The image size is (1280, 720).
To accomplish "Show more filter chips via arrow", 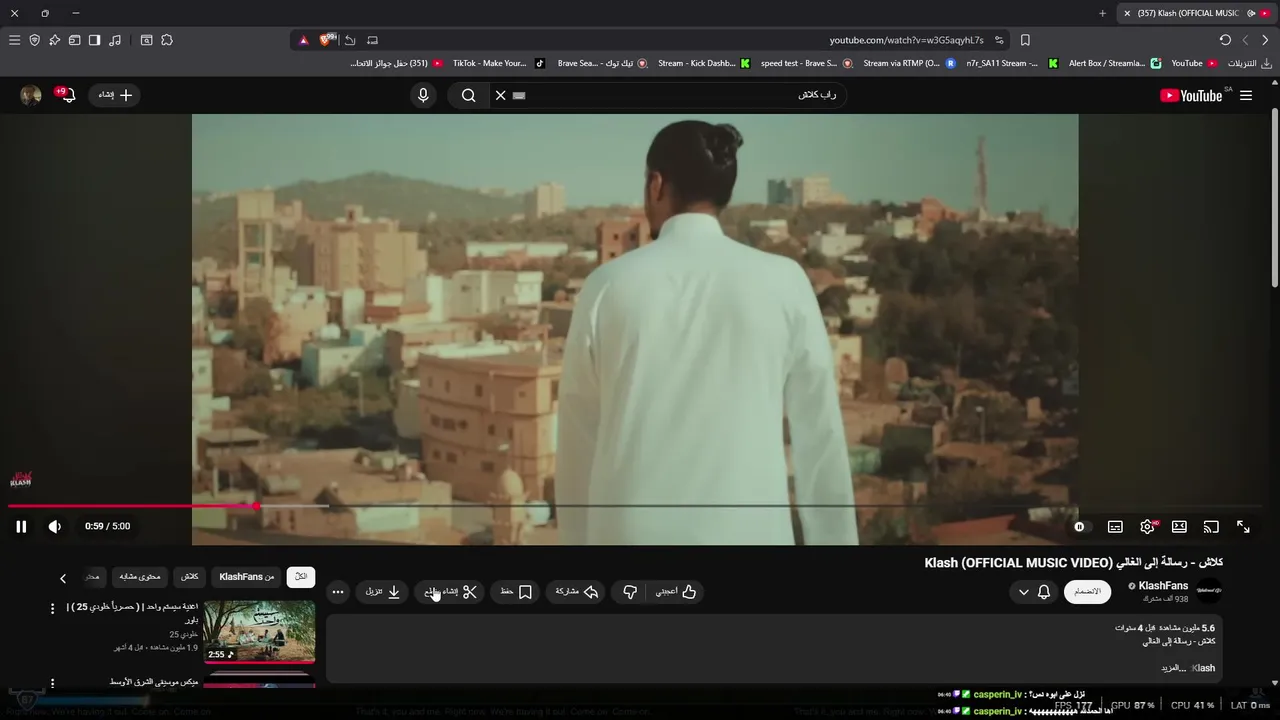I will pos(63,578).
